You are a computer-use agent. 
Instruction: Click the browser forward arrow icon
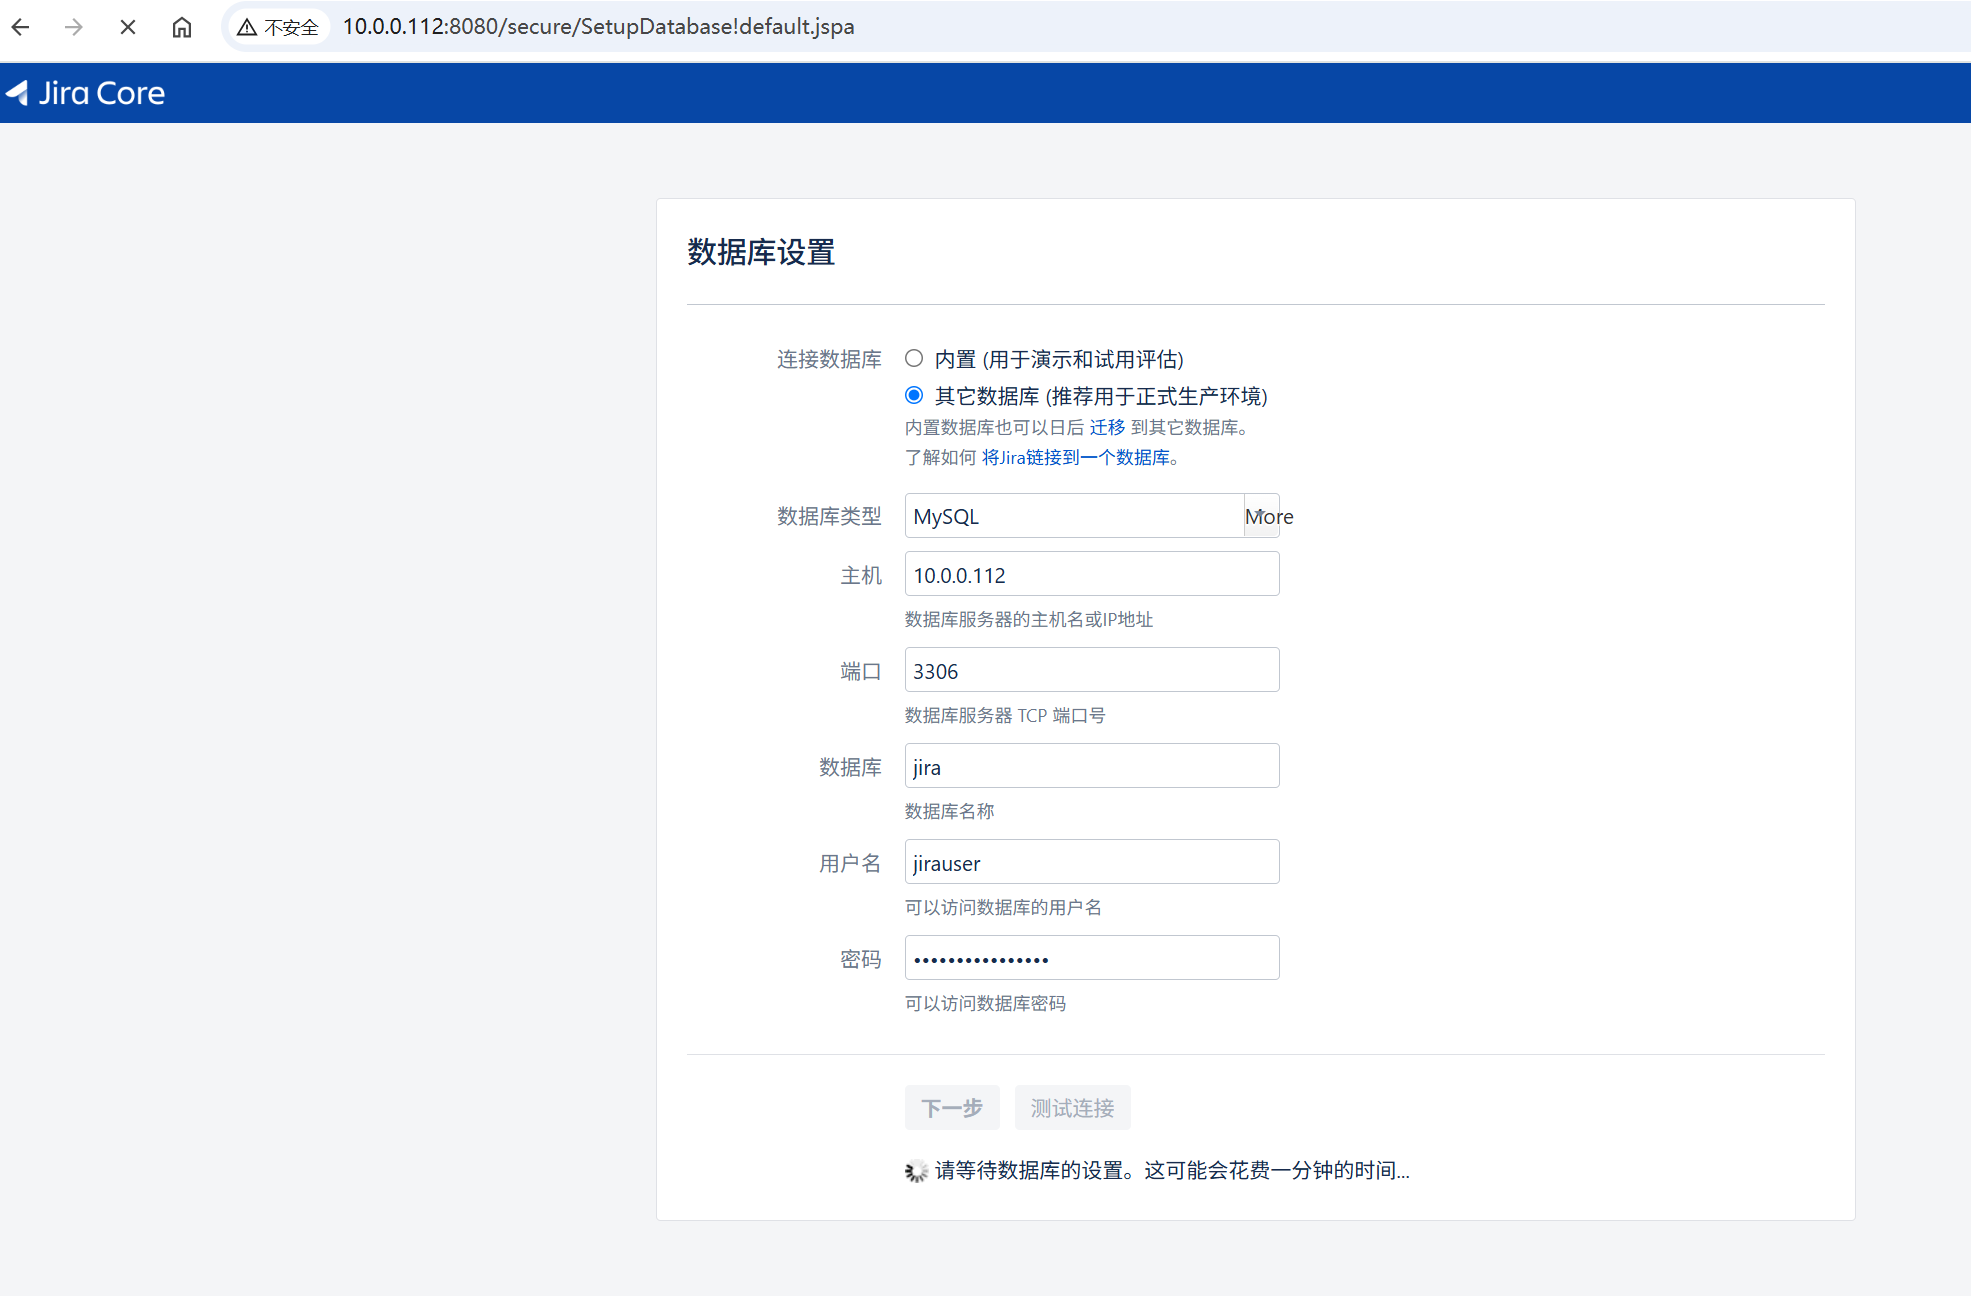[74, 27]
